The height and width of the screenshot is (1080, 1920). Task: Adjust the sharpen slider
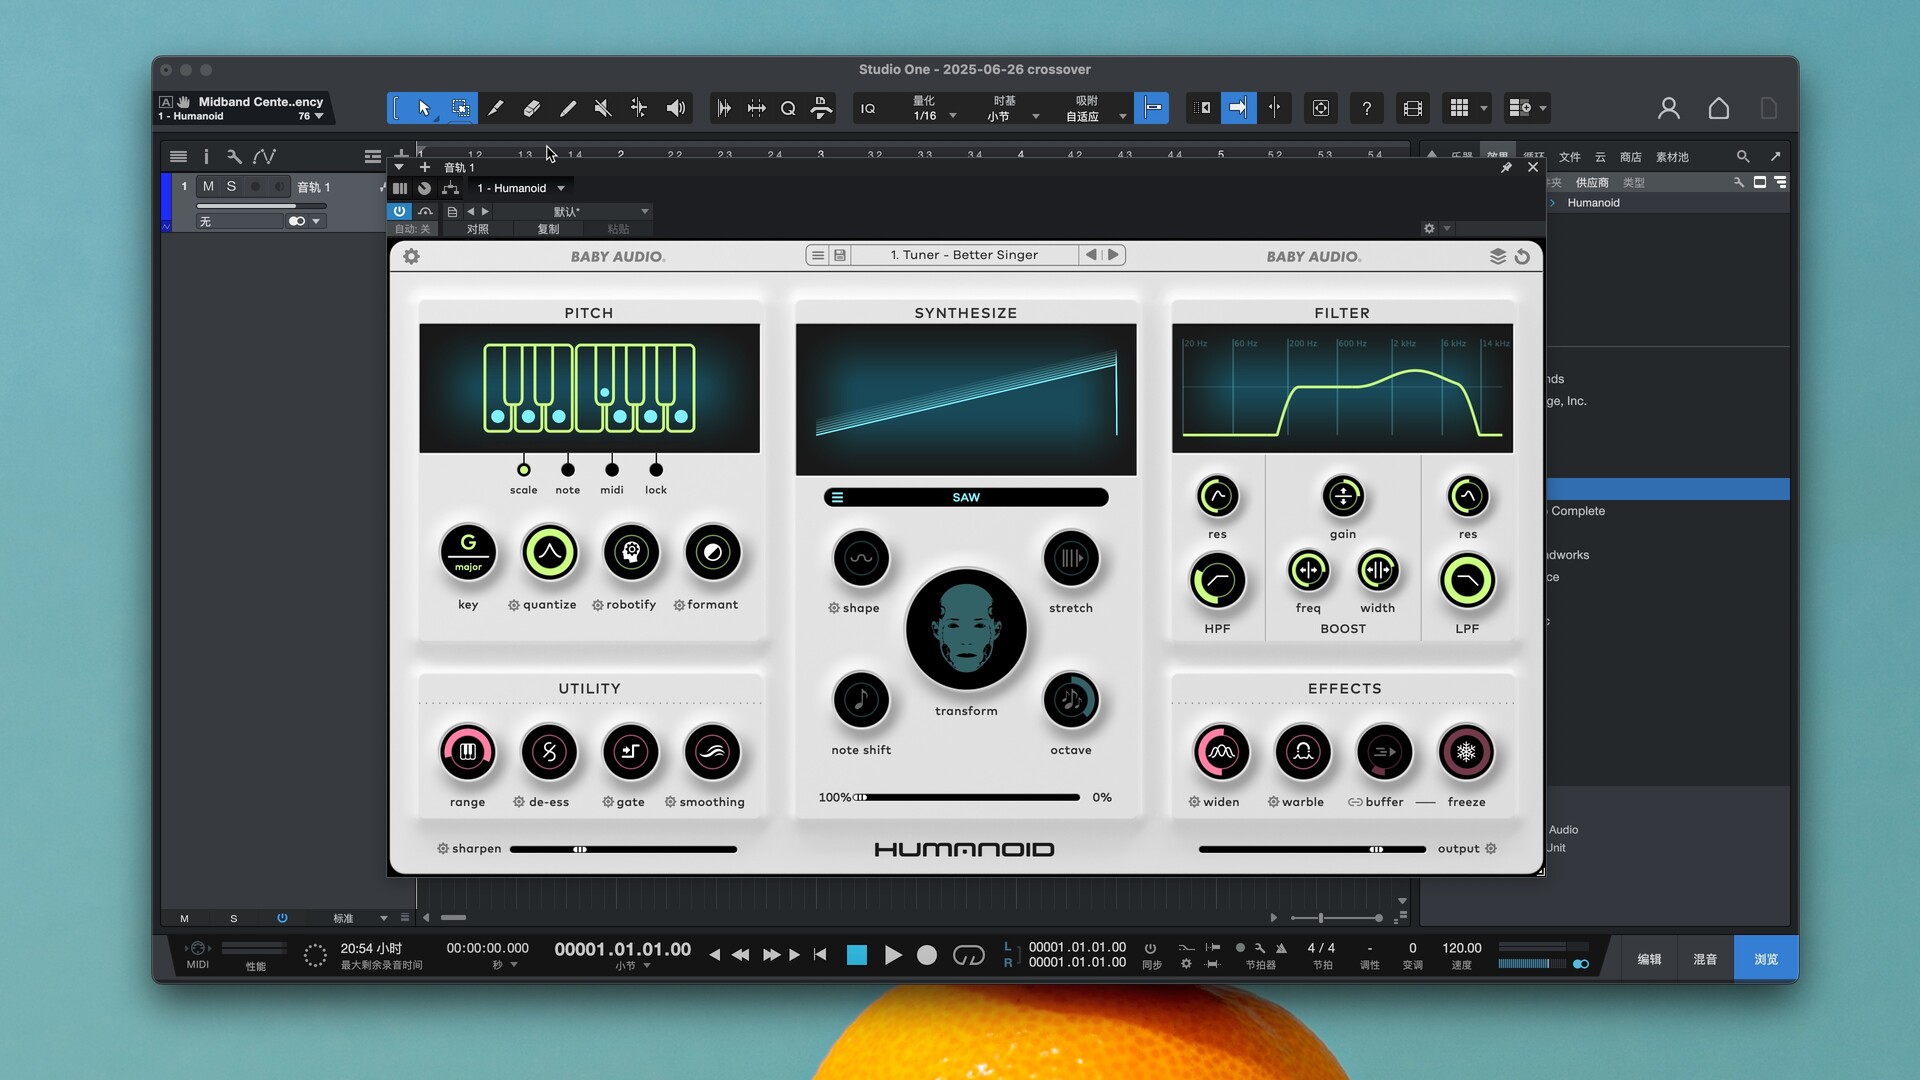tap(623, 849)
